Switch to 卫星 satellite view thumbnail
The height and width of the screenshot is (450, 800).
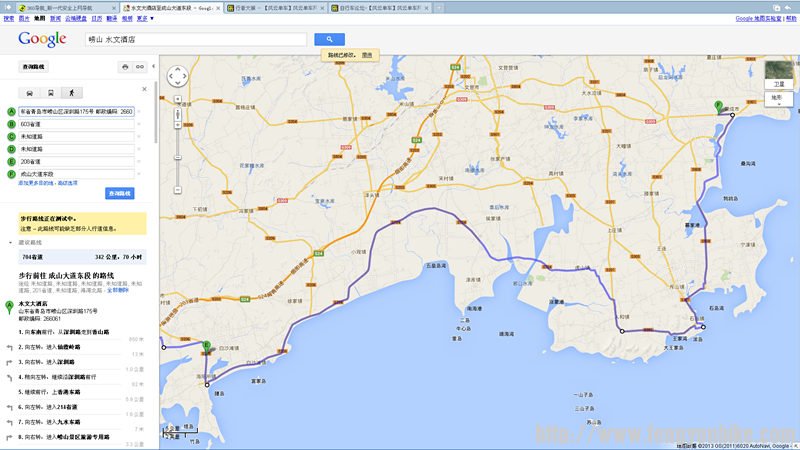(778, 73)
